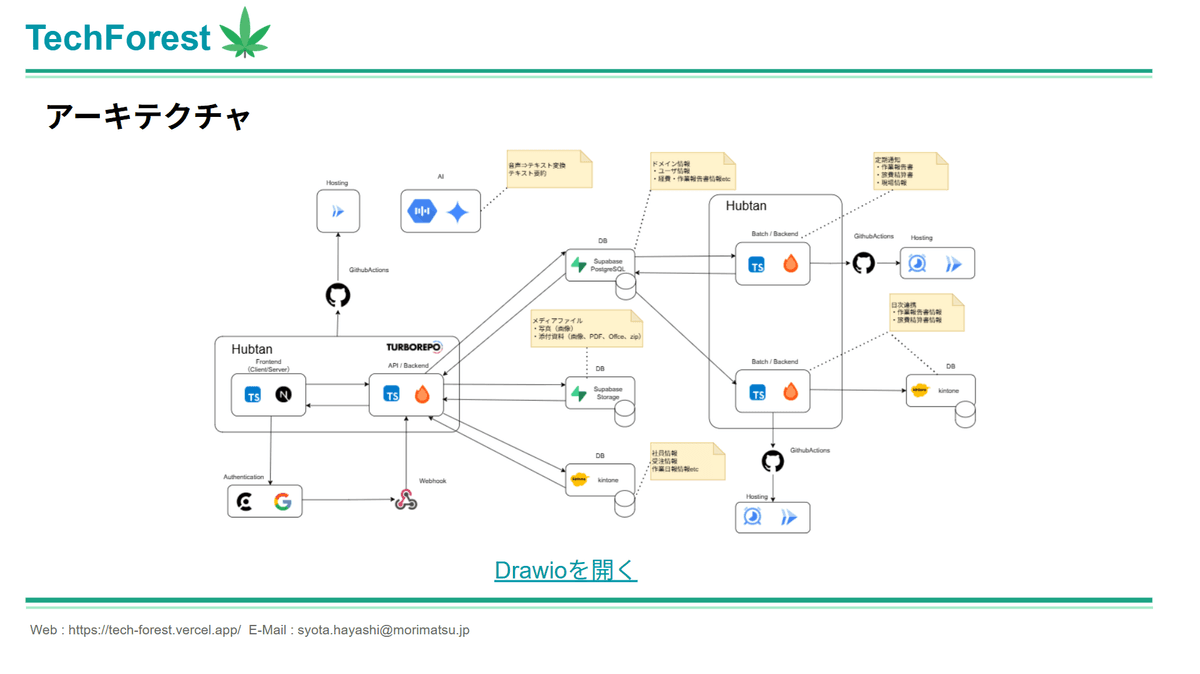Viewport: 1200px width, 674px height.
Task: Click the Clerk icon under Authentication
Action: click(245, 501)
